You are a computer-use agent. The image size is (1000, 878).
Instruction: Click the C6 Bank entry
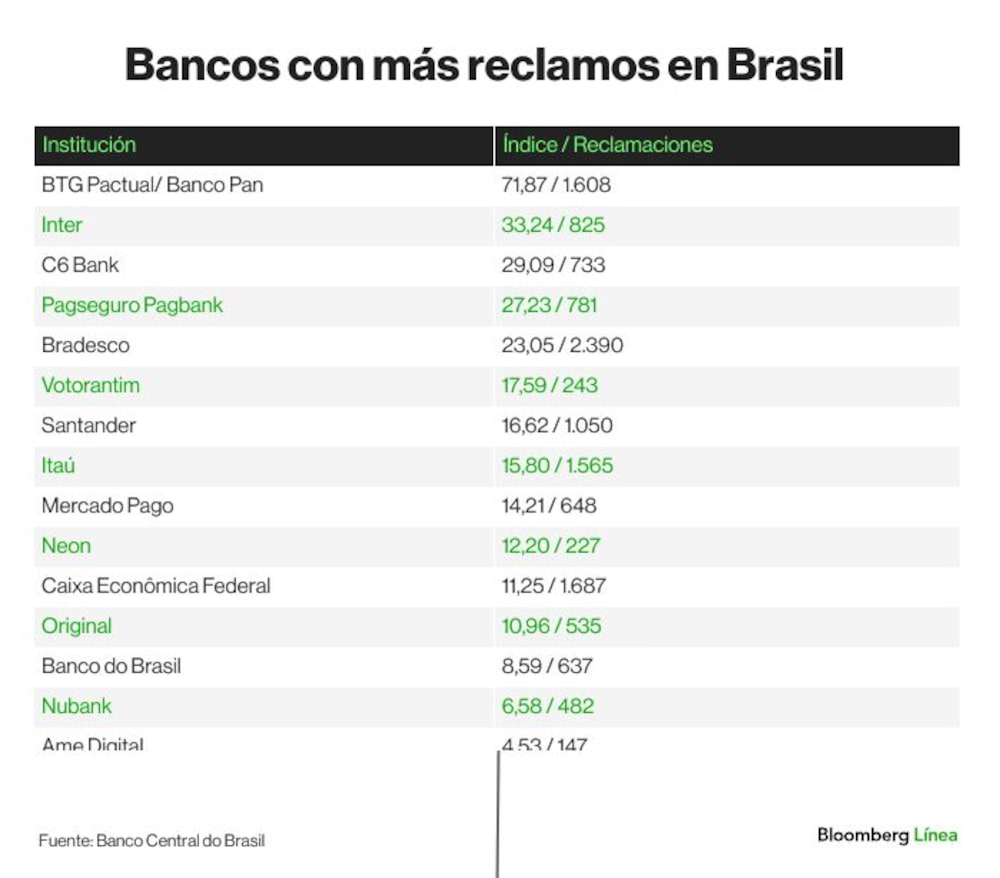(80, 265)
